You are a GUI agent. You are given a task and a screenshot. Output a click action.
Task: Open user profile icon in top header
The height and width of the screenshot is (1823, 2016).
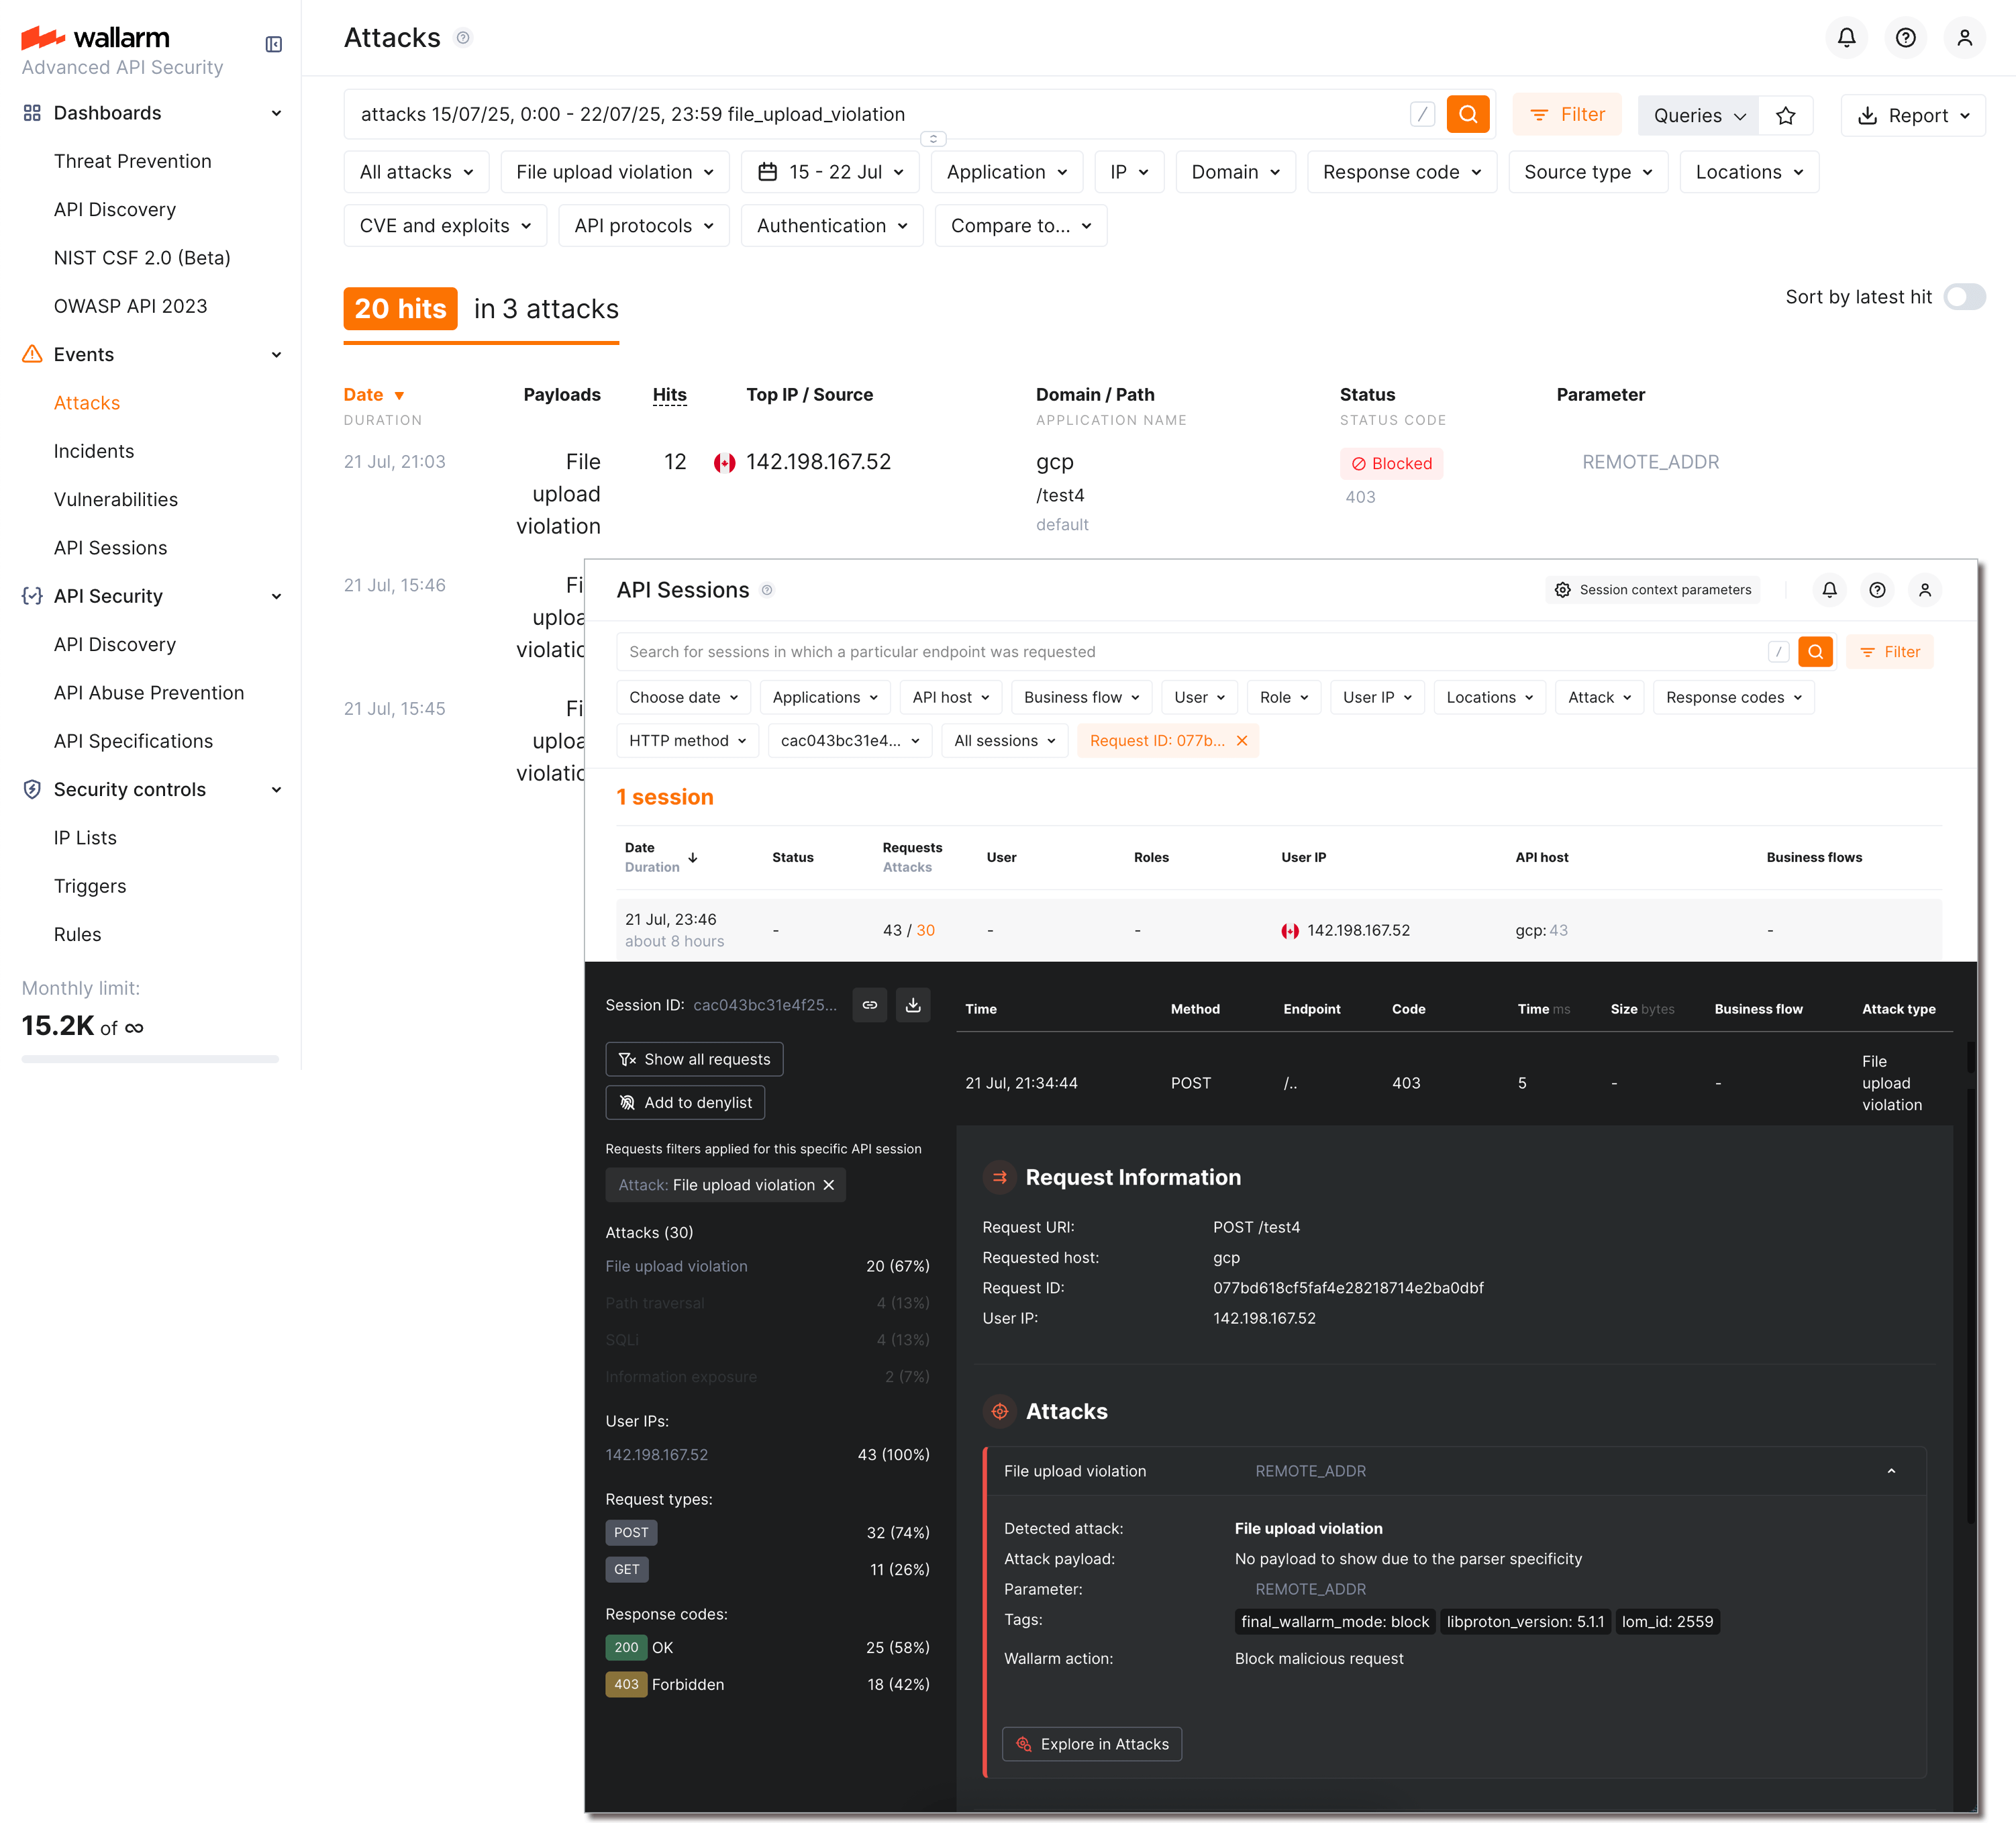tap(1964, 38)
